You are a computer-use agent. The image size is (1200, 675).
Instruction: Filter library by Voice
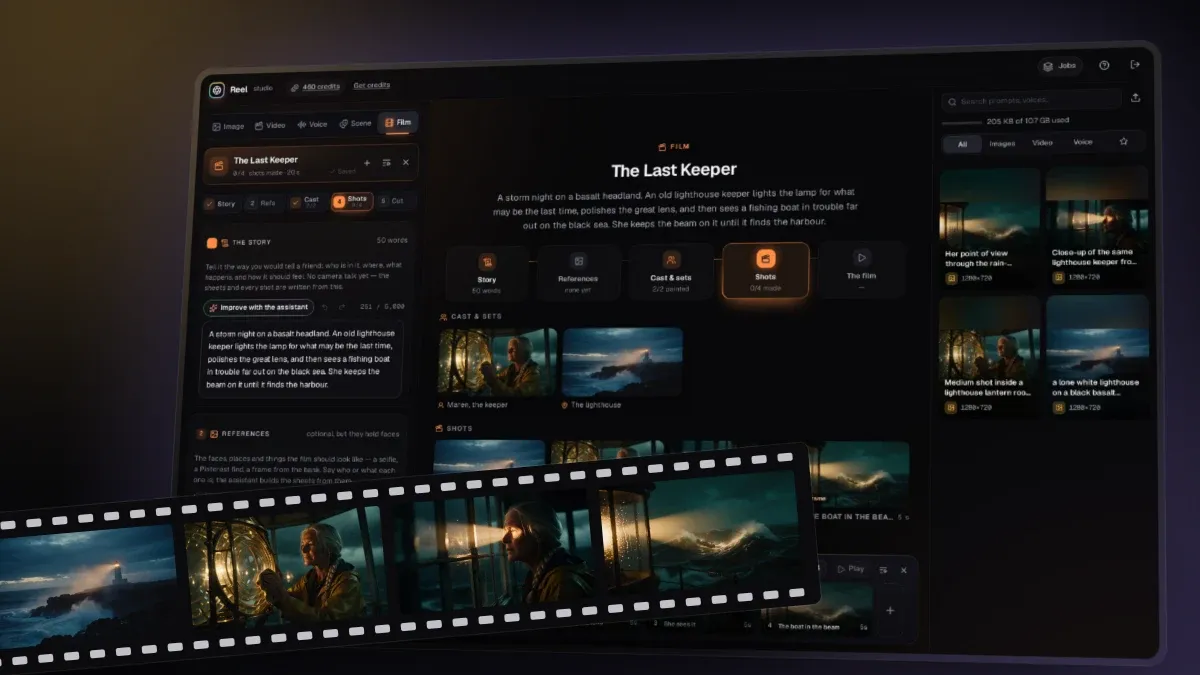(x=1083, y=142)
